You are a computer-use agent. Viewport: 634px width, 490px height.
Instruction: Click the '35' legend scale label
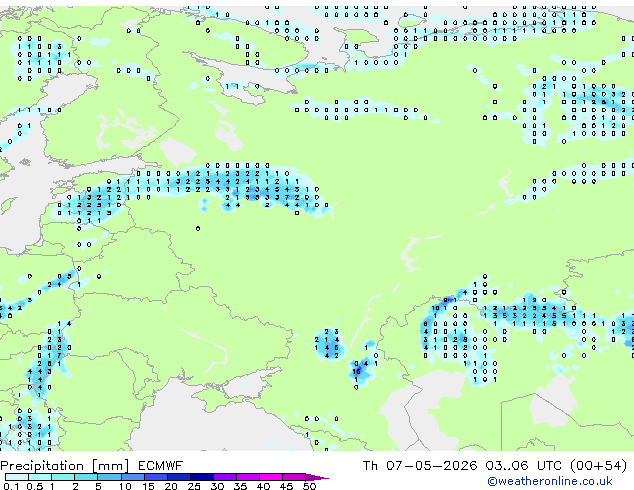[x=240, y=486]
